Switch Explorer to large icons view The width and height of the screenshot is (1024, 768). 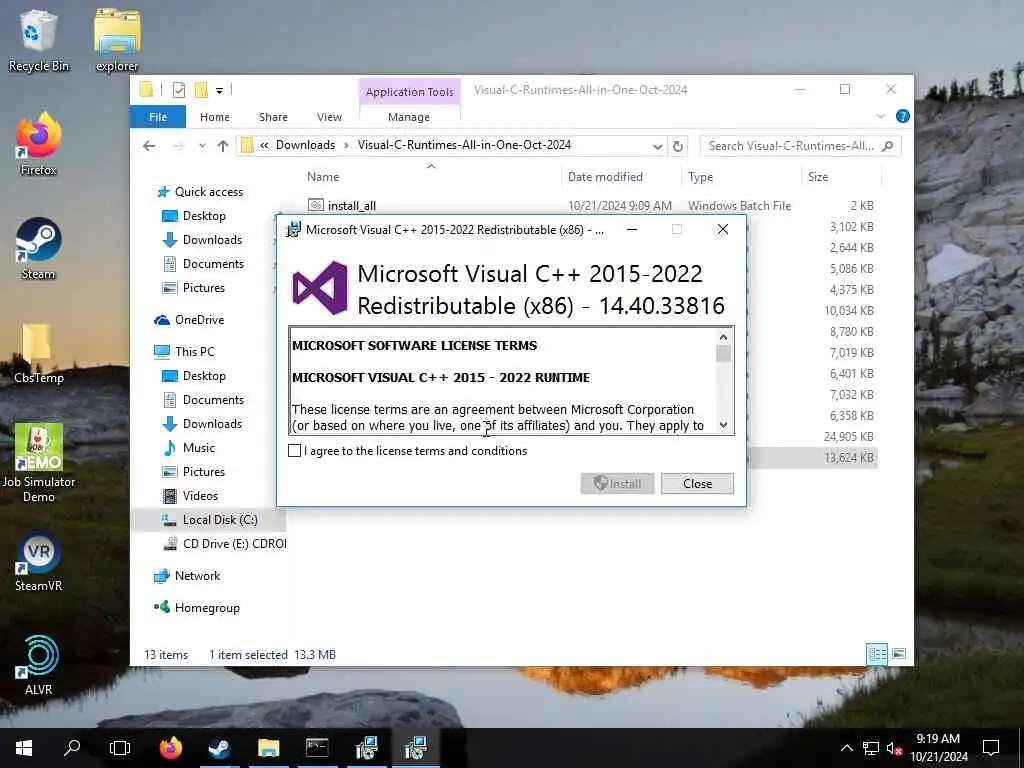(x=899, y=654)
